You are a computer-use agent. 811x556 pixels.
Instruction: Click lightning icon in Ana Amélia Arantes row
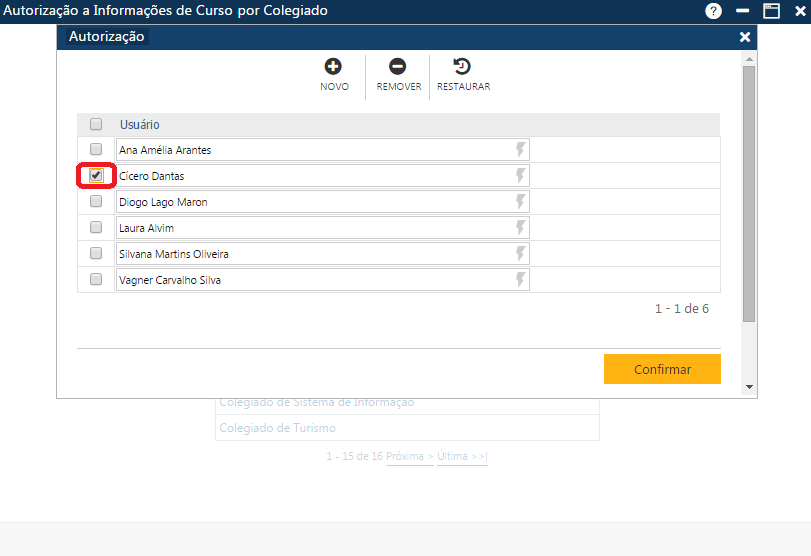tap(520, 150)
